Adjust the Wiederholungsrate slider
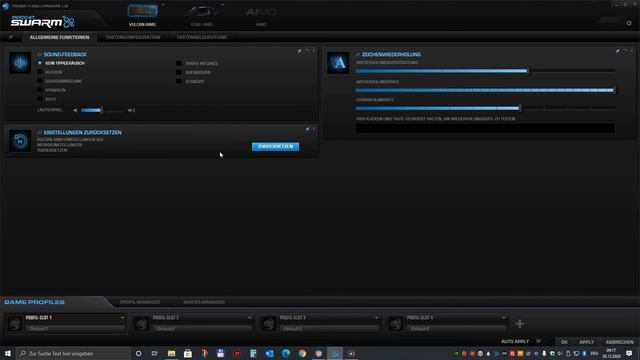This screenshot has width=640, height=360. (485, 90)
